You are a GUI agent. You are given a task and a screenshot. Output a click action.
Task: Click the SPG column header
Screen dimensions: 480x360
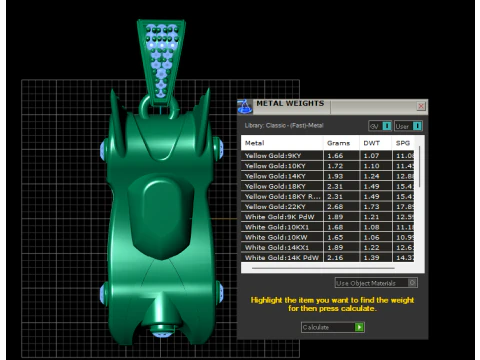403,143
